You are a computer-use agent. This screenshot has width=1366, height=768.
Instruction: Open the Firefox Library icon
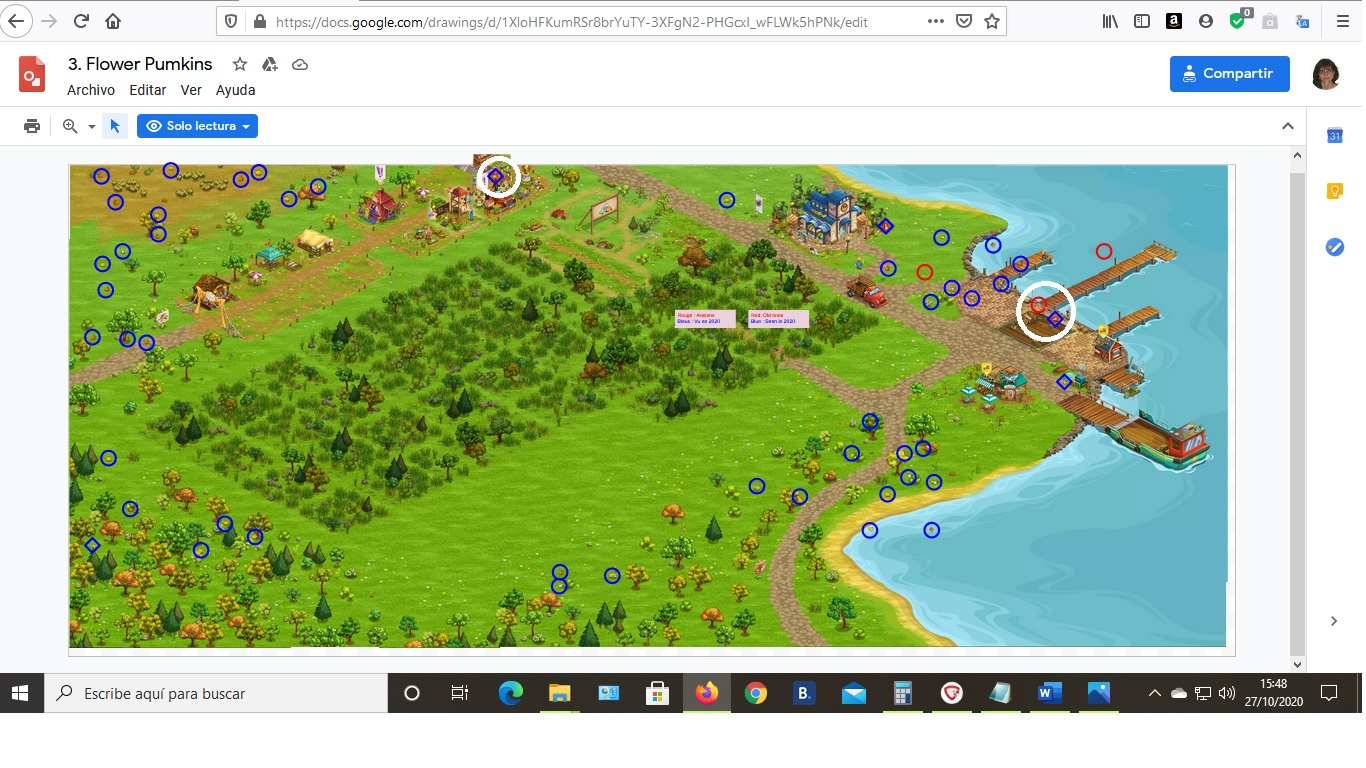click(x=1110, y=21)
